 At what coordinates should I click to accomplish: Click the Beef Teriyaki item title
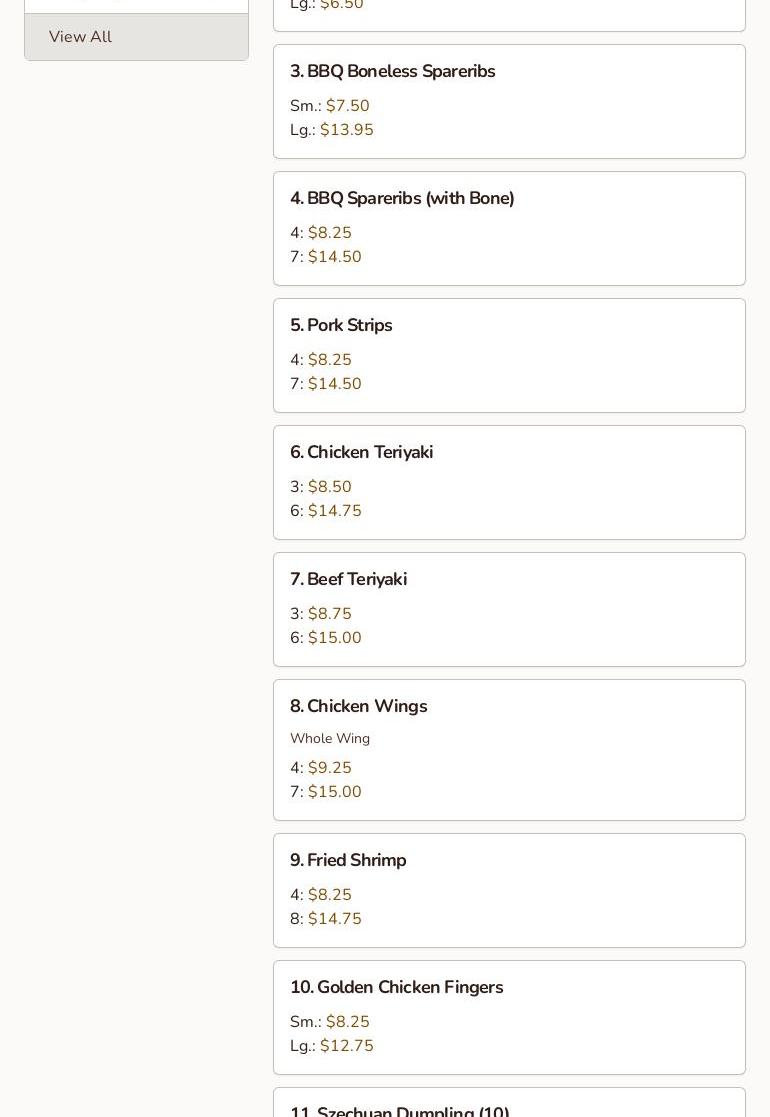pyautogui.click(x=348, y=580)
